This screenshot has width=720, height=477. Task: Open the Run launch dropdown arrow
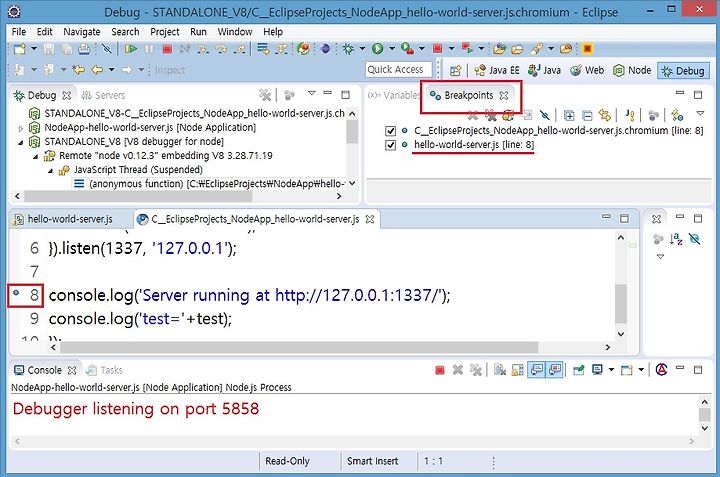[392, 49]
